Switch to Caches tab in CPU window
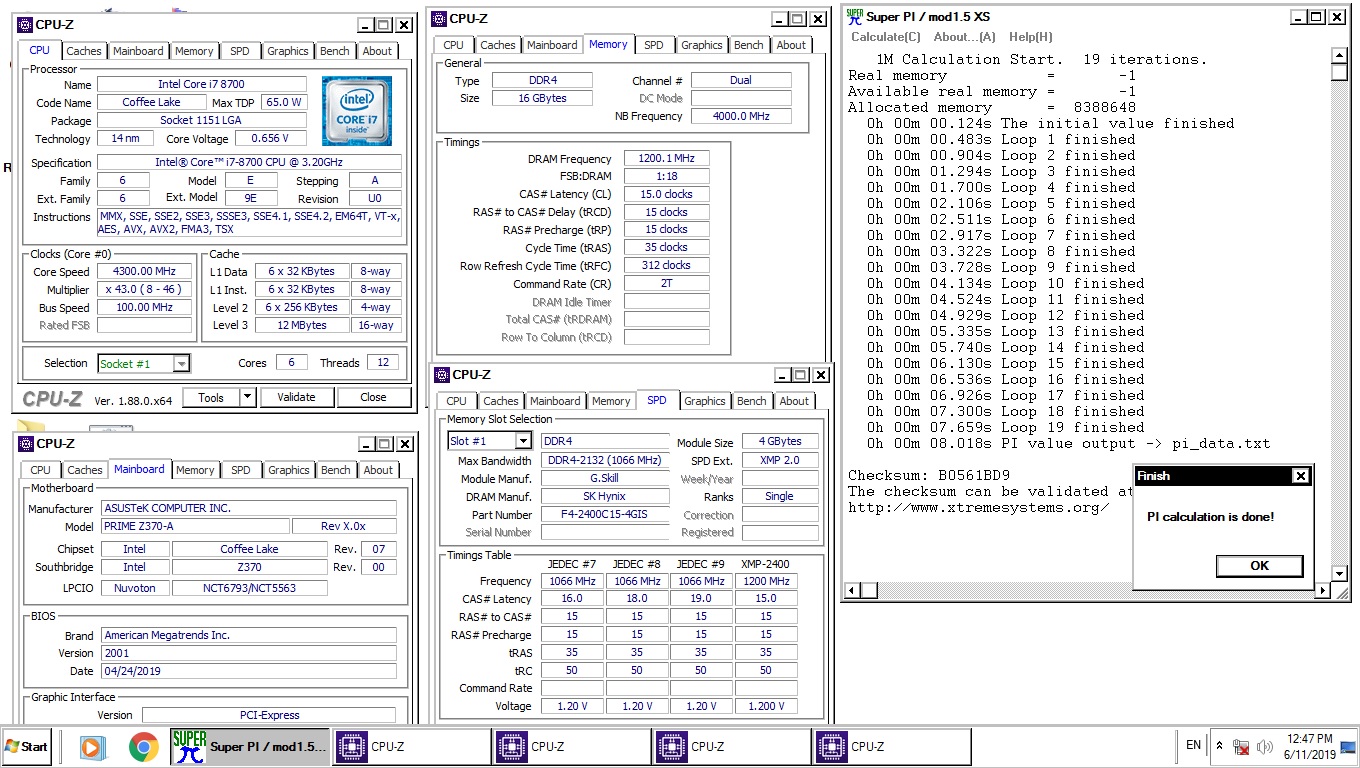The width and height of the screenshot is (1360, 768). (x=84, y=51)
